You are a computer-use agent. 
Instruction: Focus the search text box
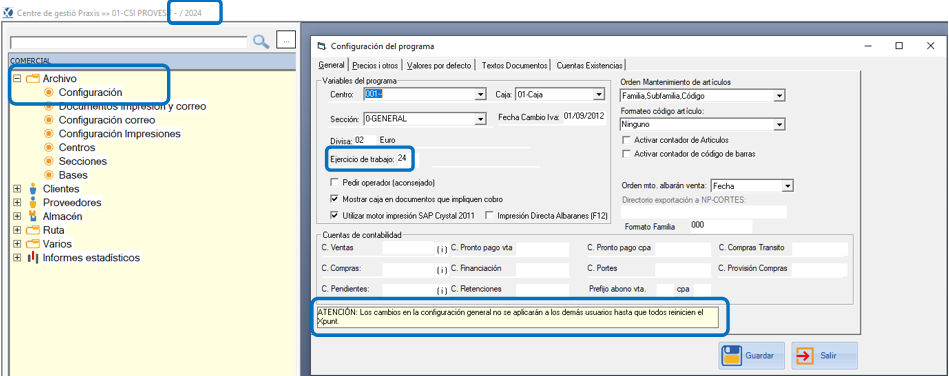[x=129, y=42]
